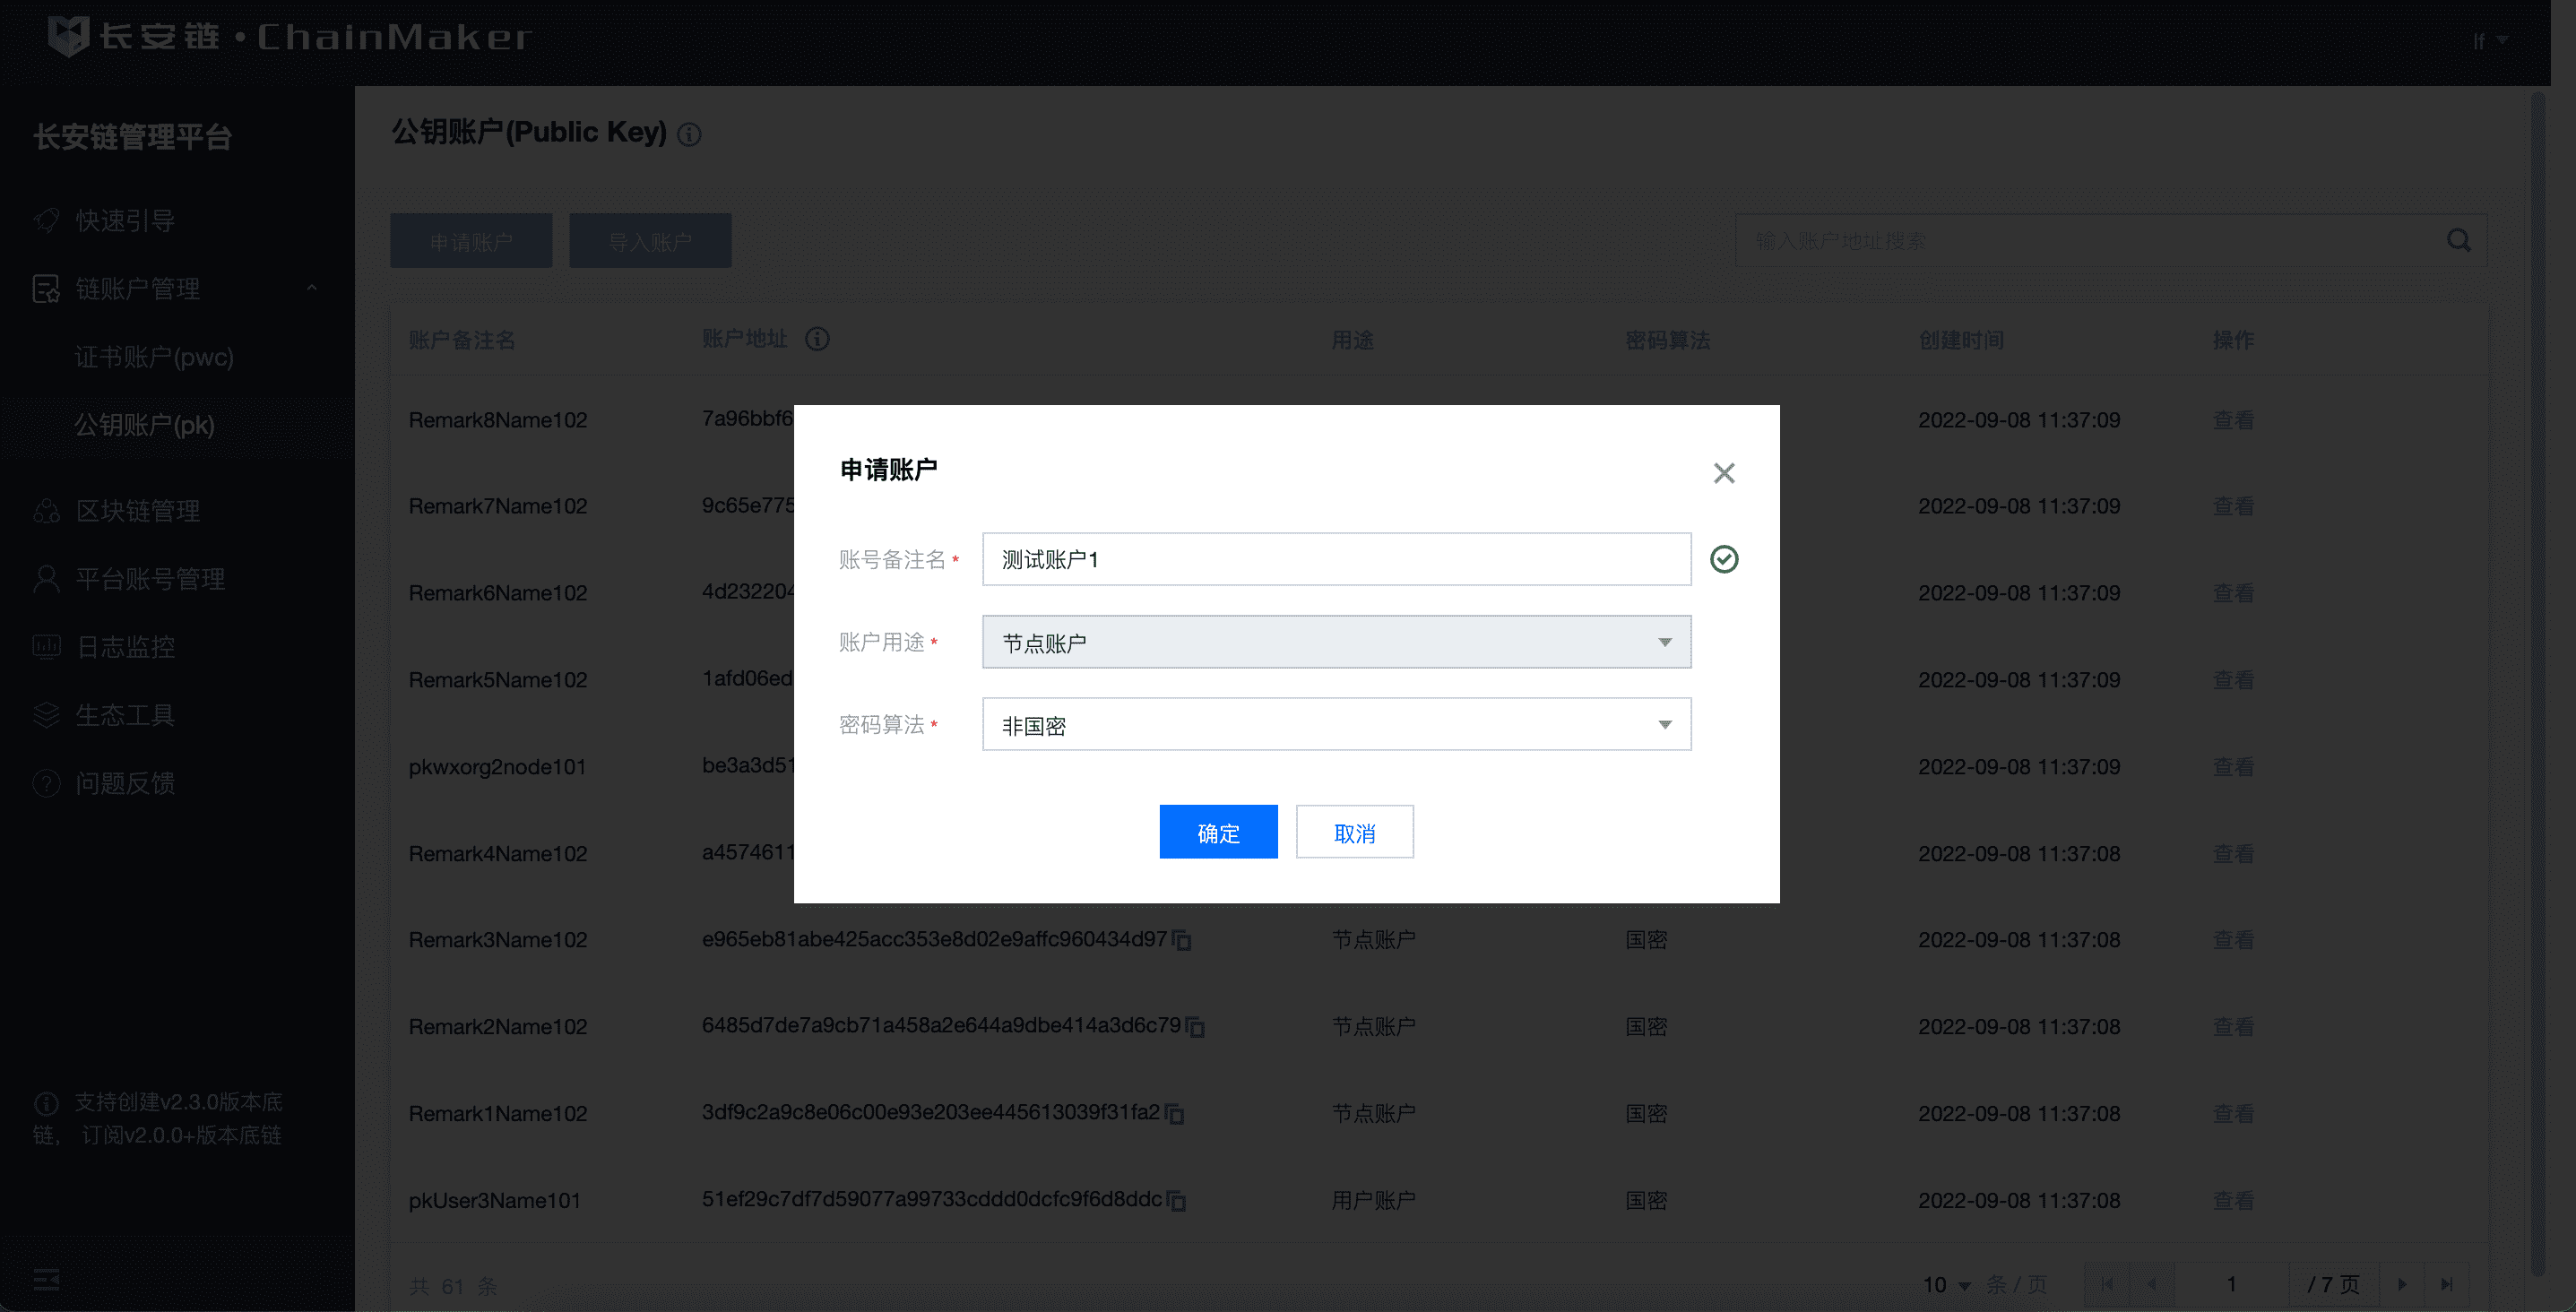Go to the next page arrow in pagination

coord(2402,1285)
